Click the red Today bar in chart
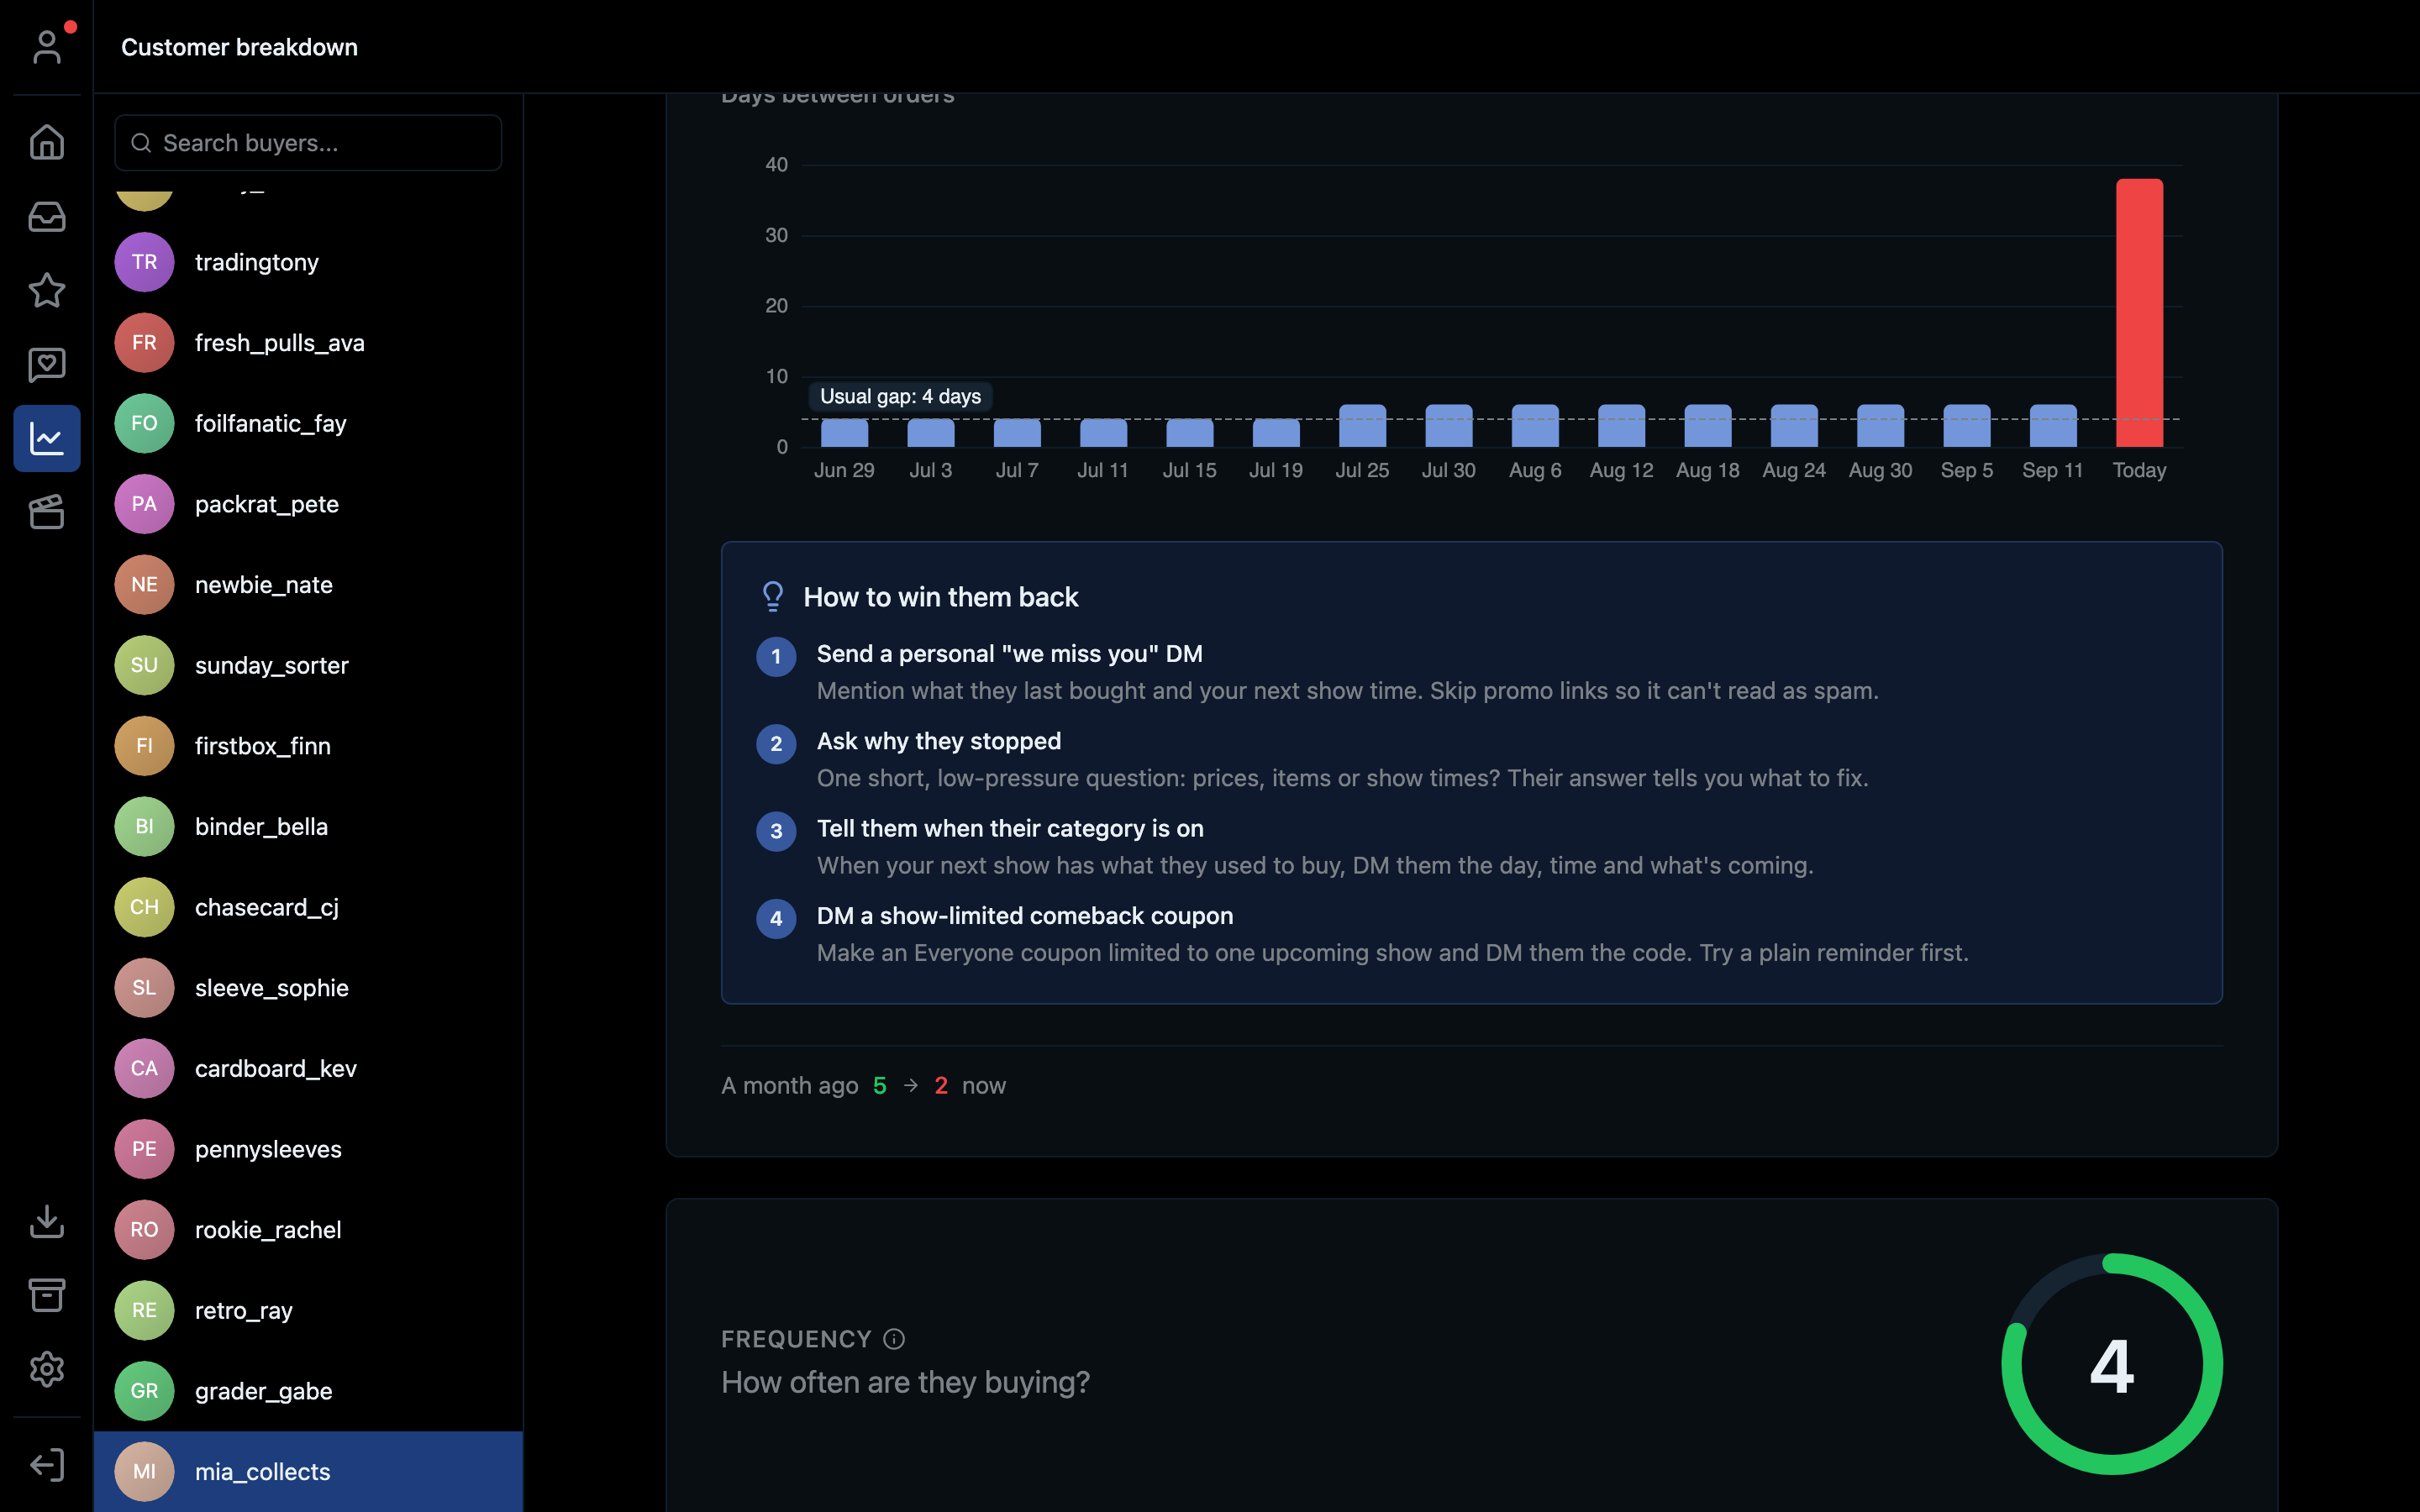Image resolution: width=2420 pixels, height=1512 pixels. 2139,313
